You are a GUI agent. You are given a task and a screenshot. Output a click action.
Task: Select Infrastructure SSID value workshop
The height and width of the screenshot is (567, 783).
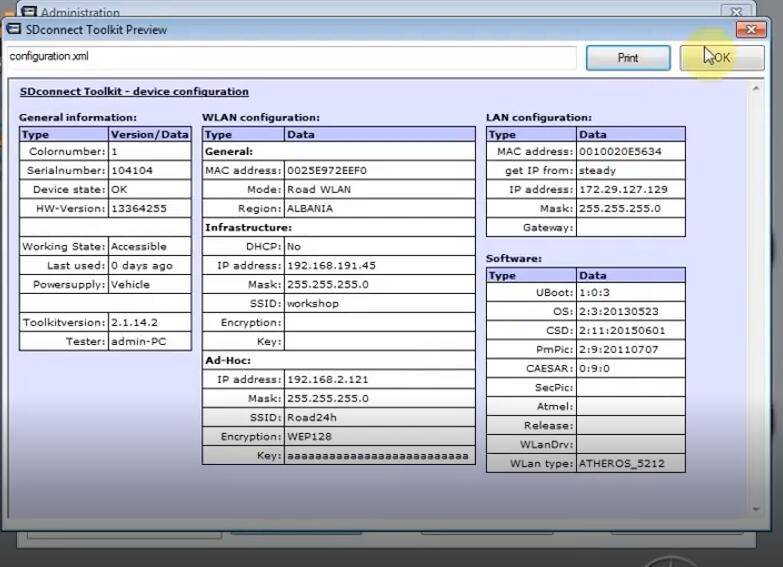[313, 303]
